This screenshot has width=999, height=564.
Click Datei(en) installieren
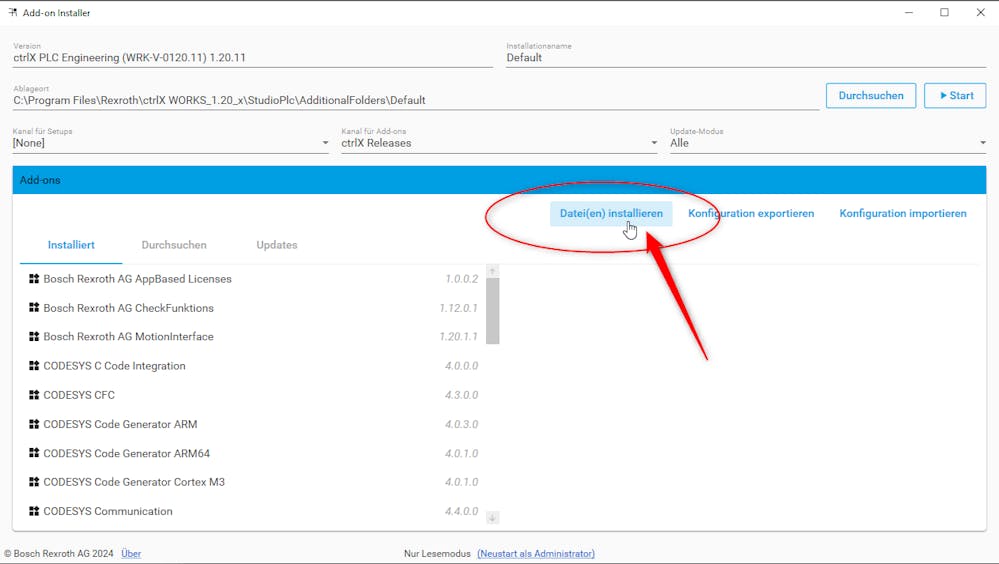click(611, 213)
